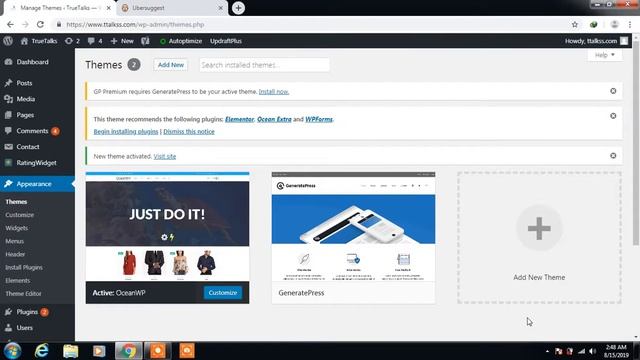Open the New content menu
640x360 pixels.
(x=122, y=41)
